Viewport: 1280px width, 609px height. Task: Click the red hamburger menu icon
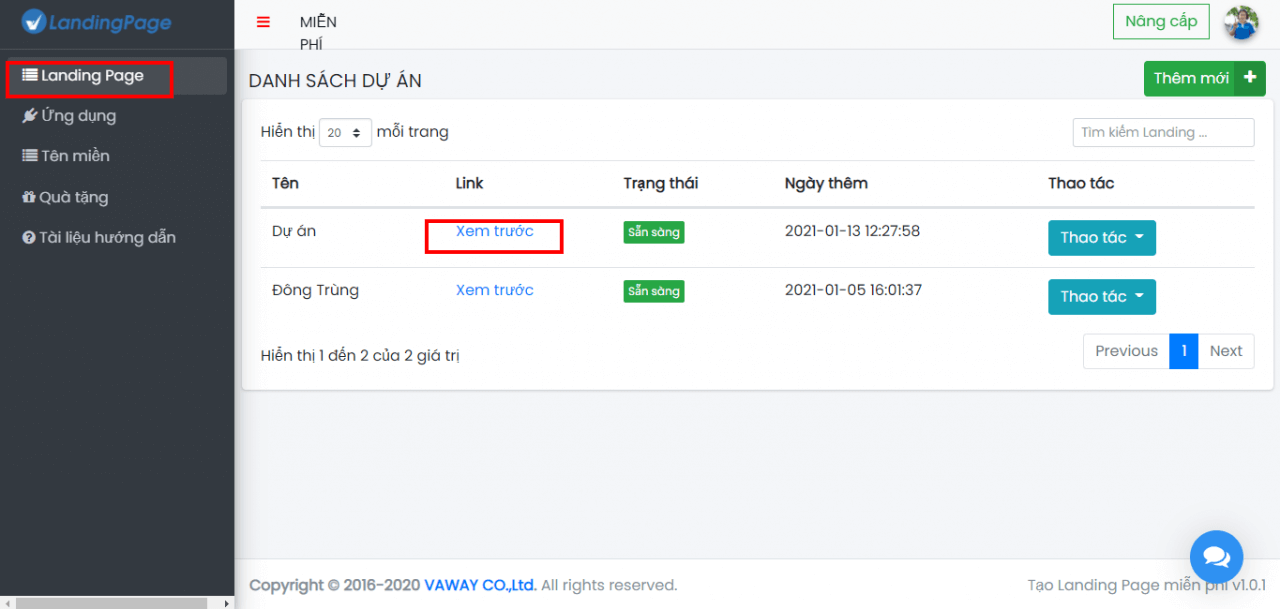263,23
